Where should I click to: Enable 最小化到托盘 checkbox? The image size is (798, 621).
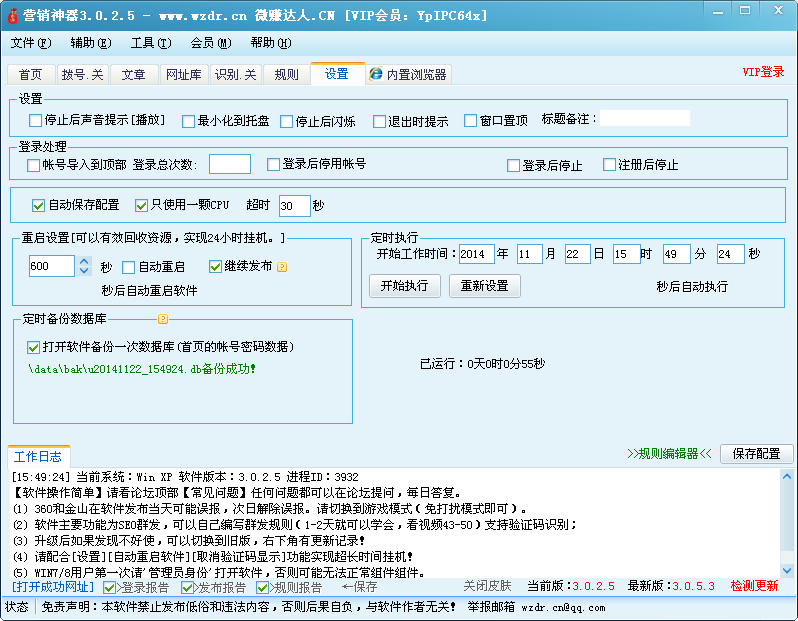(x=189, y=122)
